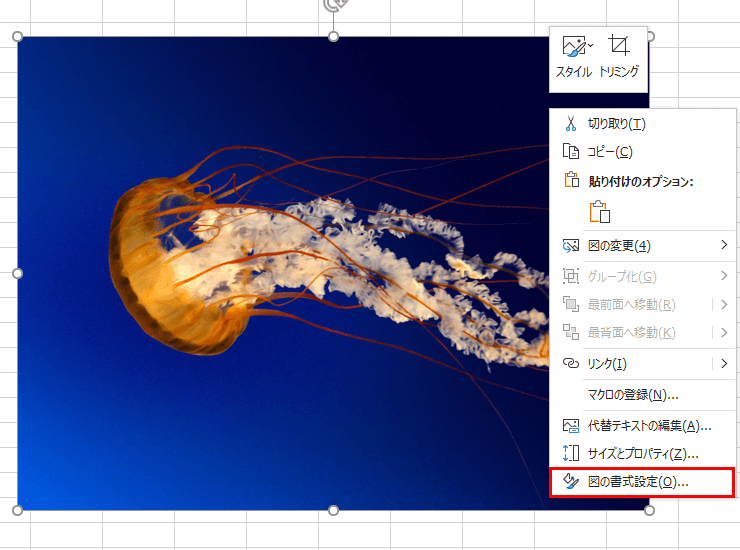Choose コピー(C) from the context menu
This screenshot has height=550, width=740.
[643, 152]
